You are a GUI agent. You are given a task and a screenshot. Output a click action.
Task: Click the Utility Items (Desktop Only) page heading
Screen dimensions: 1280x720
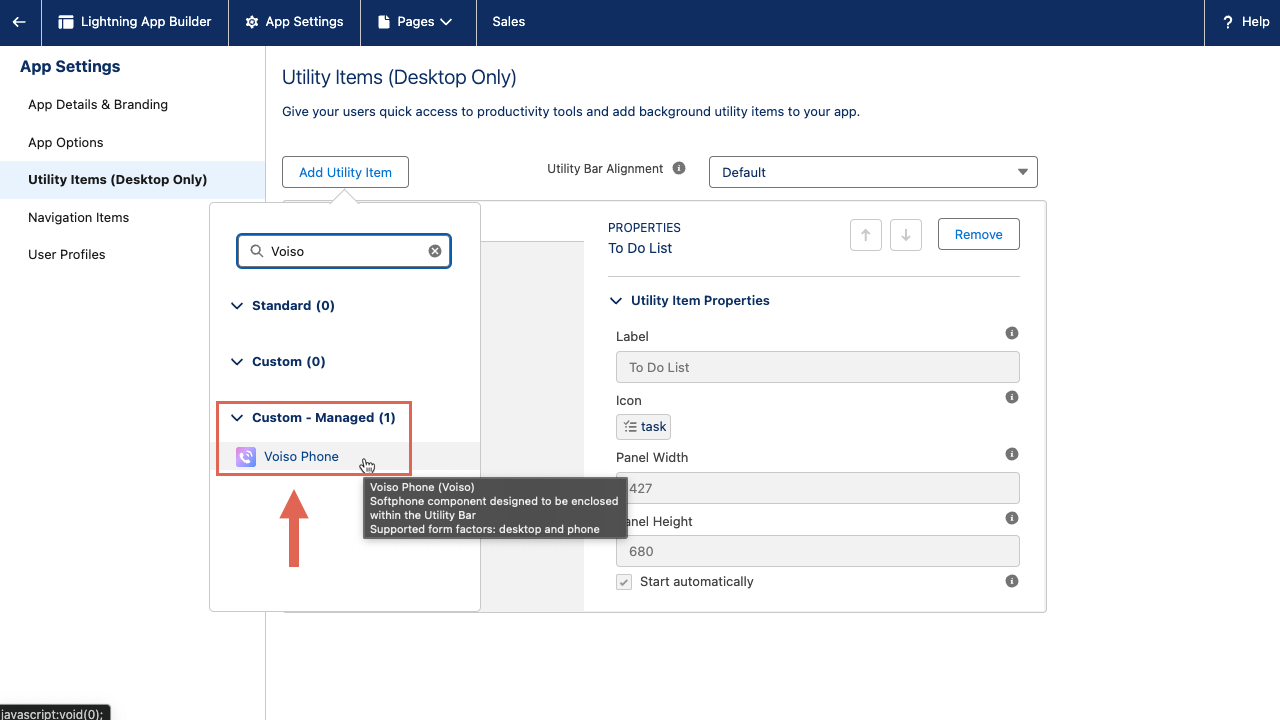399,77
